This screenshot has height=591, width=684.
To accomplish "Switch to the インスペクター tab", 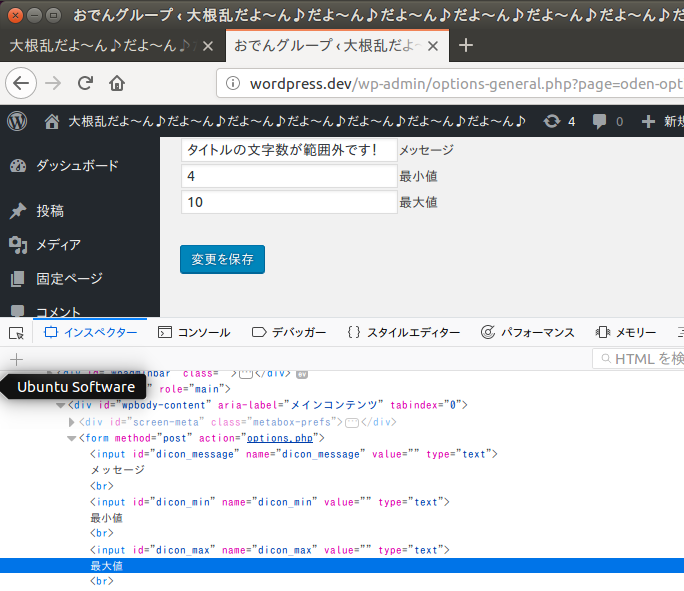I will tap(90, 333).
